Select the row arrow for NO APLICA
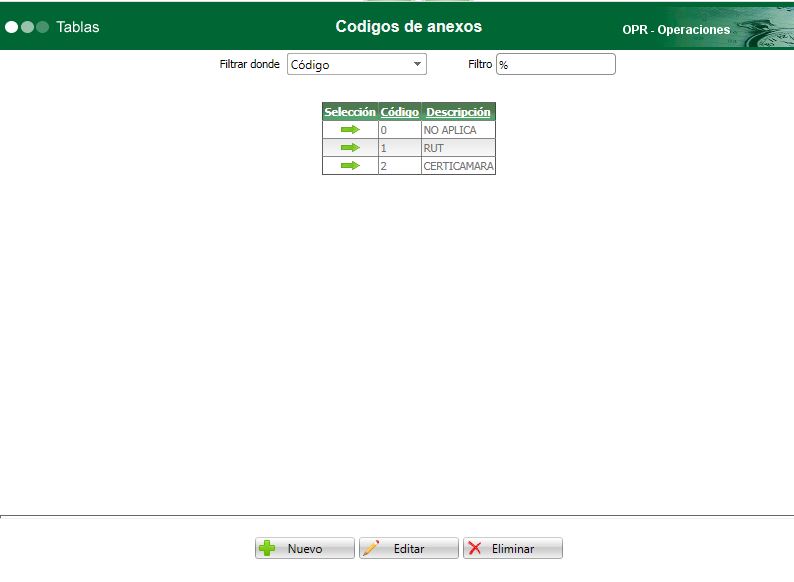 [x=350, y=130]
